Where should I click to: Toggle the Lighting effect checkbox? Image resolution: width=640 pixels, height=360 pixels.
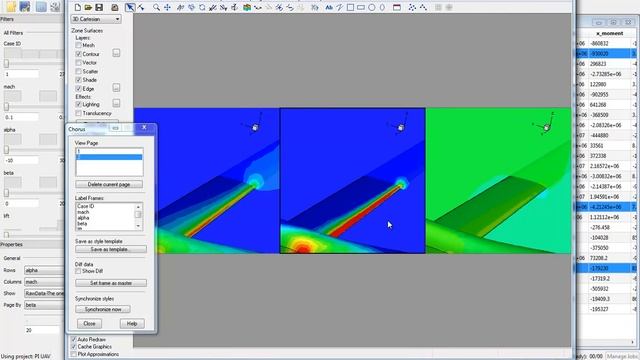(78, 104)
